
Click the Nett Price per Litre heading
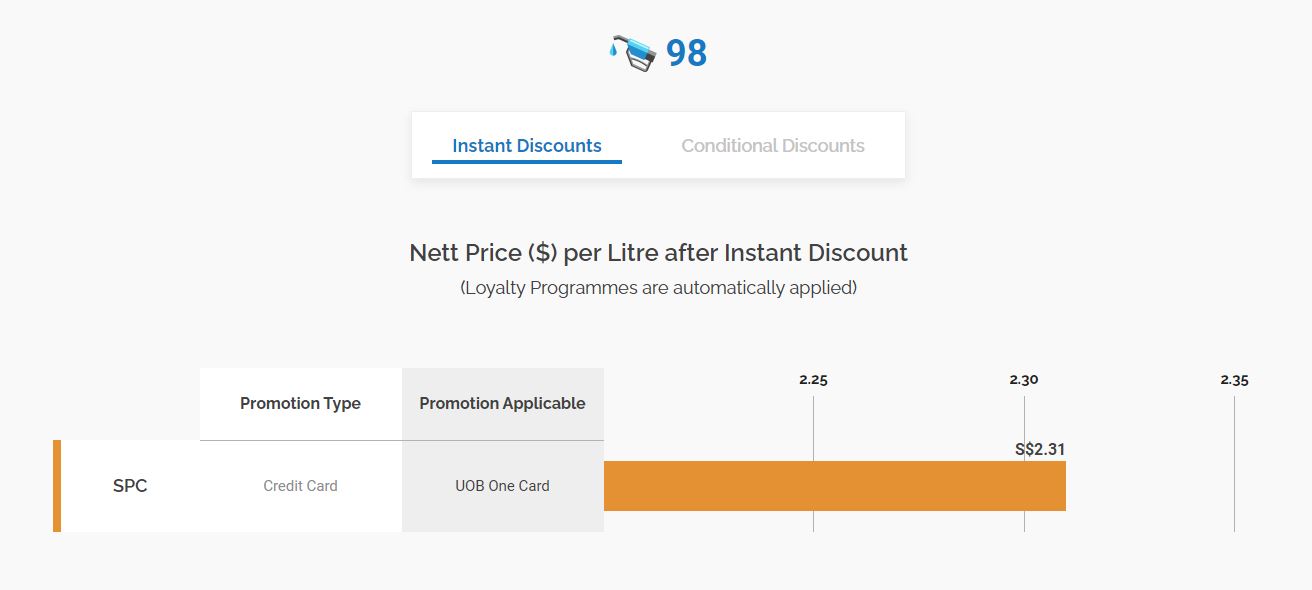click(x=658, y=252)
